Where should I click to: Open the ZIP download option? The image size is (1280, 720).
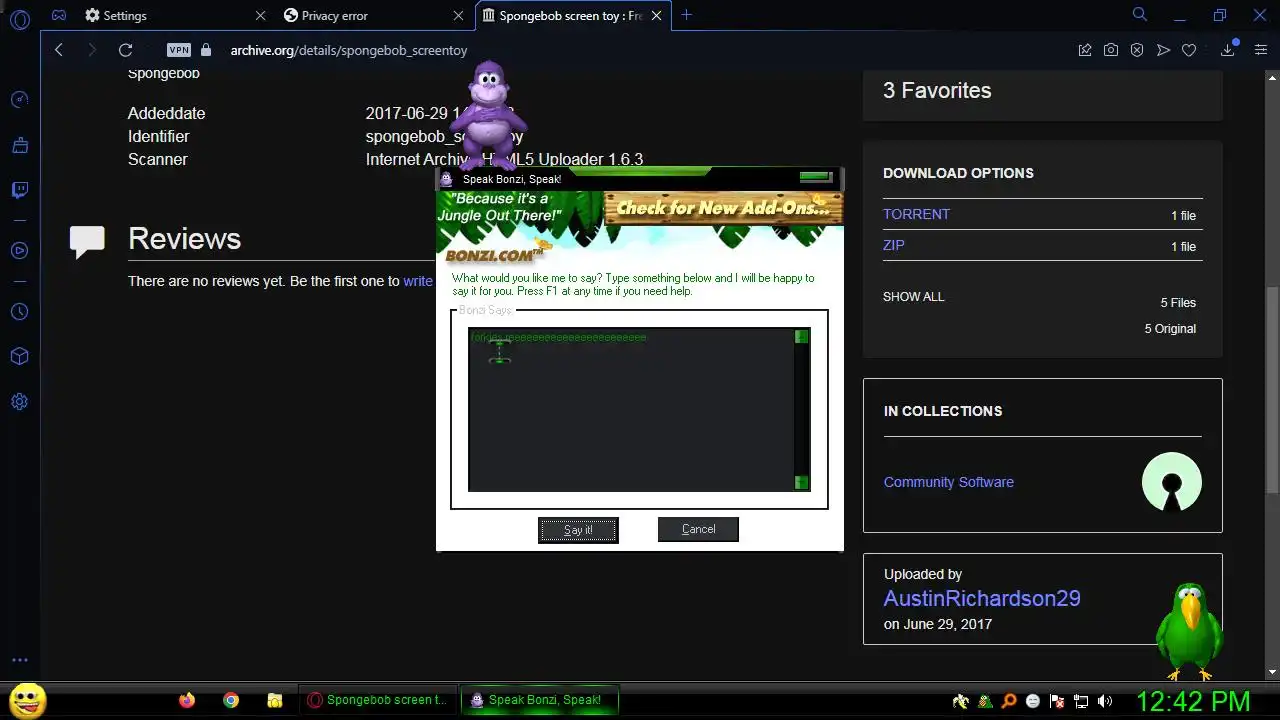click(x=894, y=245)
